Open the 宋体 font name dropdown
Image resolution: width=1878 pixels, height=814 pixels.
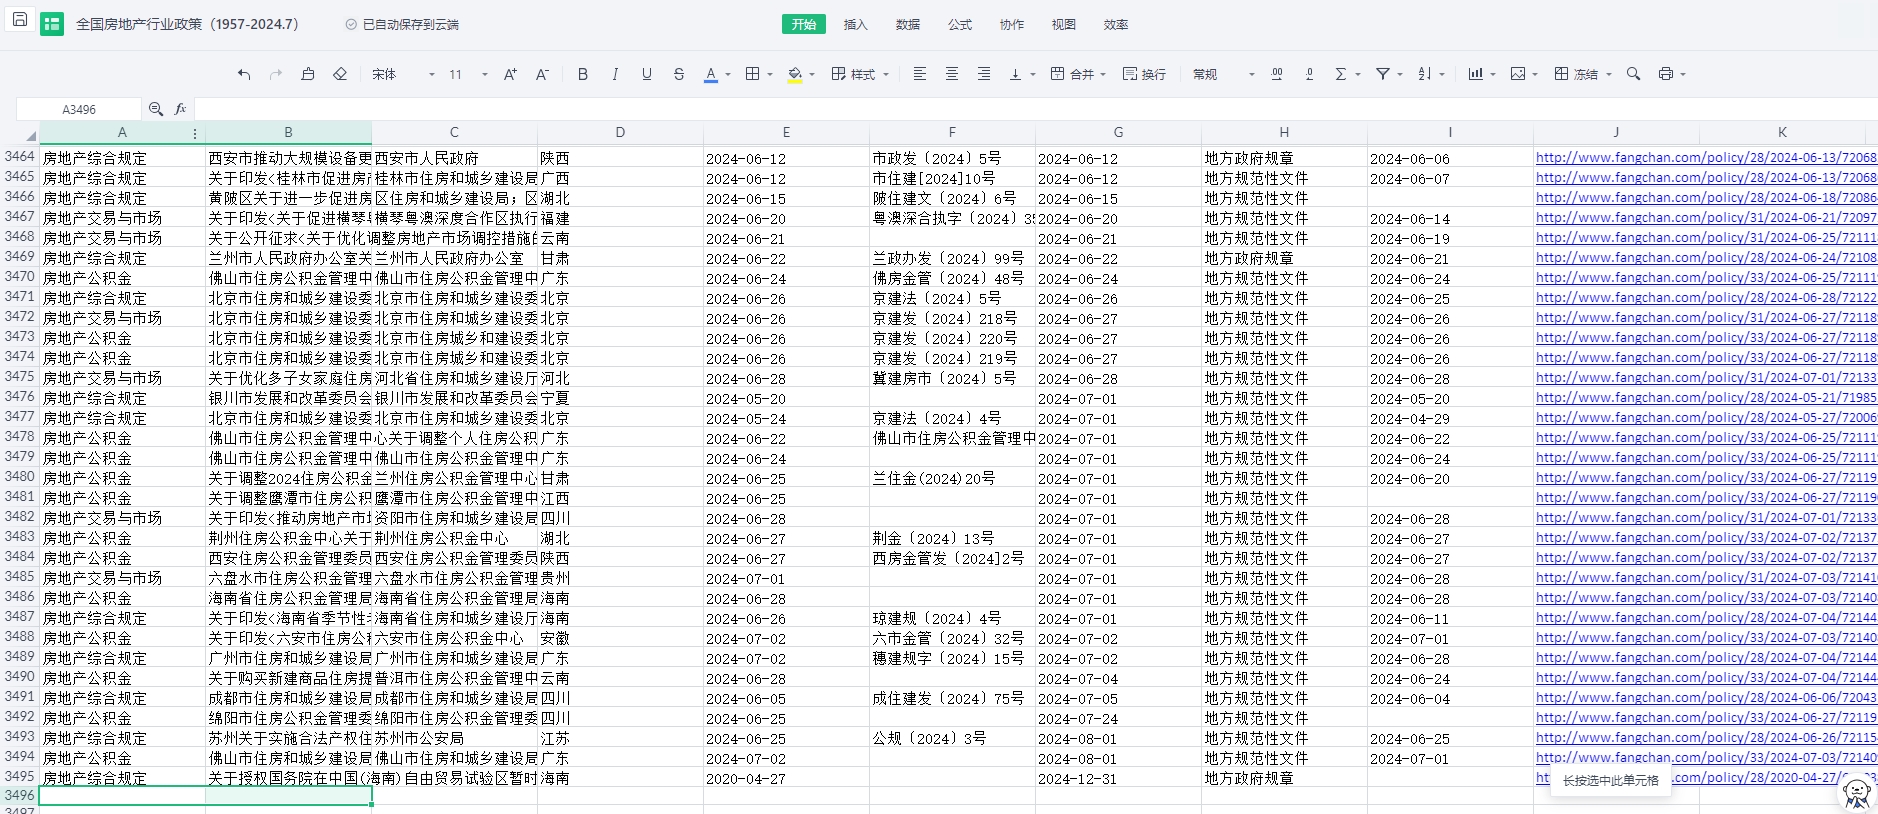click(403, 74)
